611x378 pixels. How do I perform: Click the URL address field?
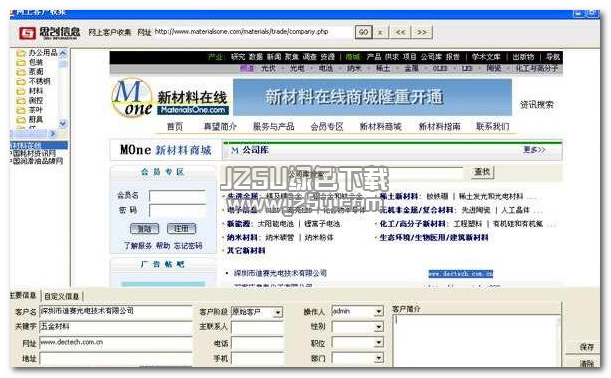coord(253,32)
